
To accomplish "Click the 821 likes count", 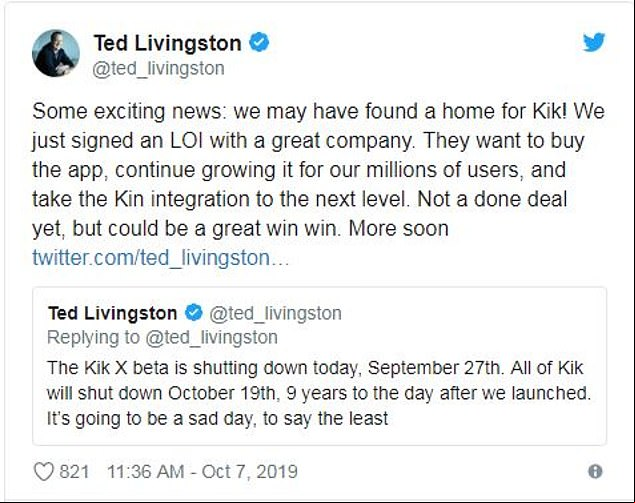I will [74, 472].
